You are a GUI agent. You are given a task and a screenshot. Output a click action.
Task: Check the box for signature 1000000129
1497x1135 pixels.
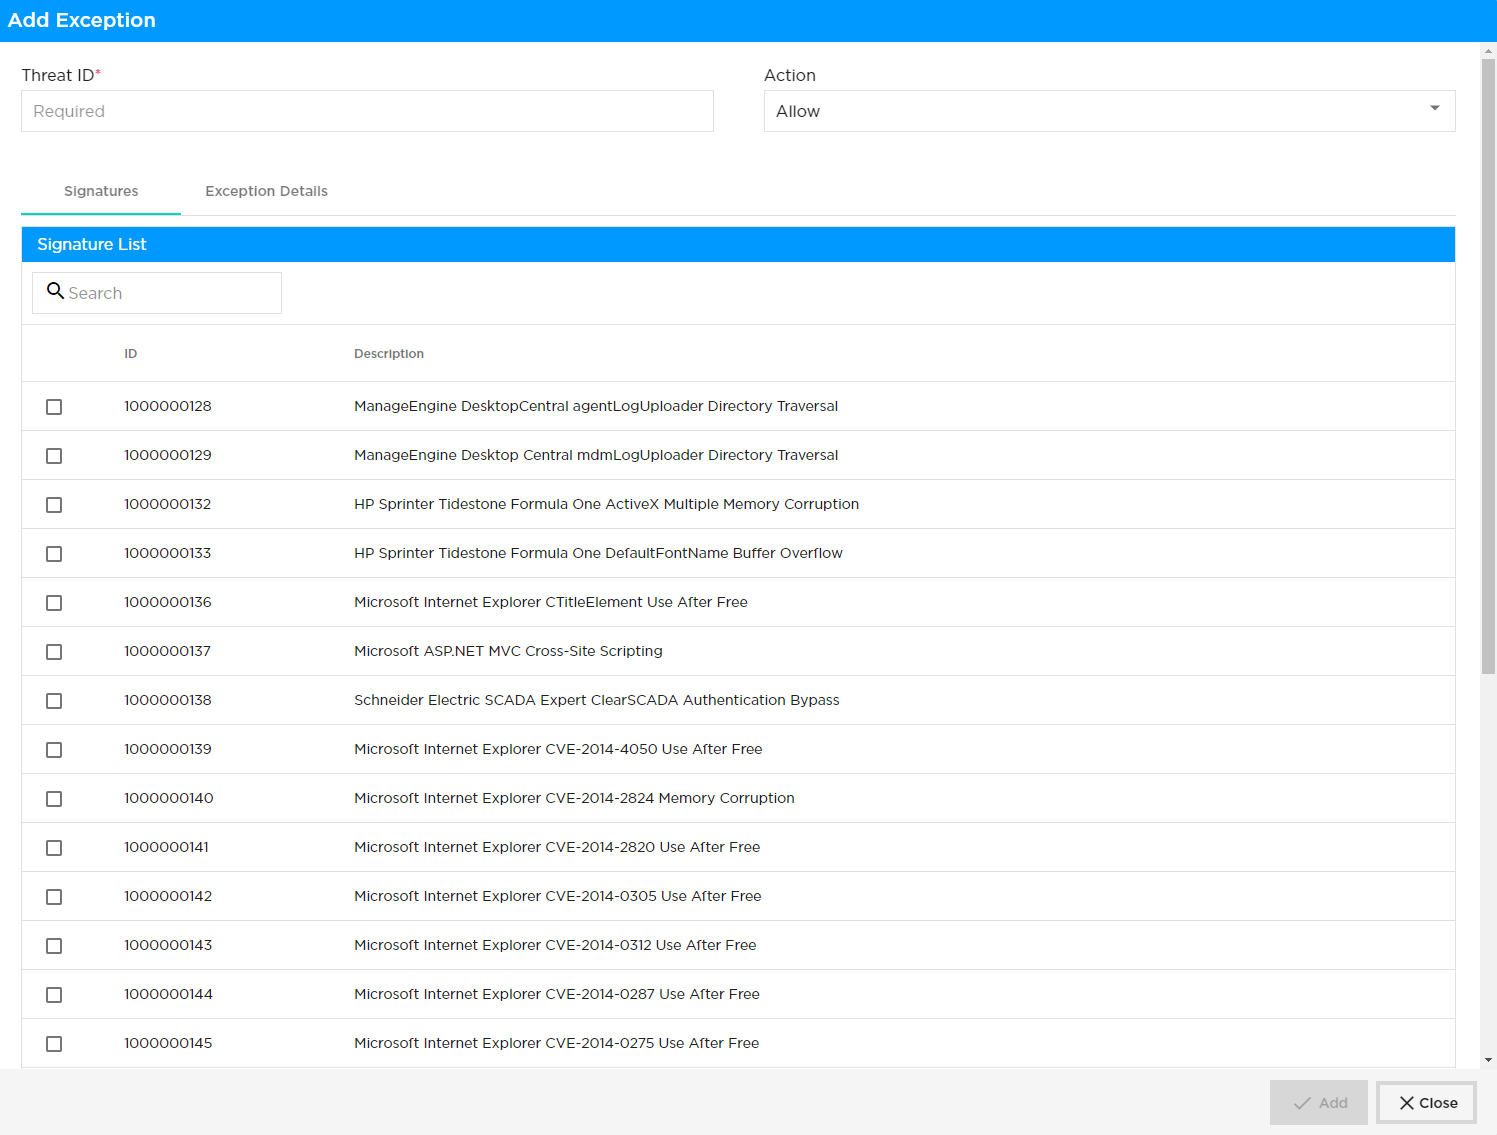[54, 456]
